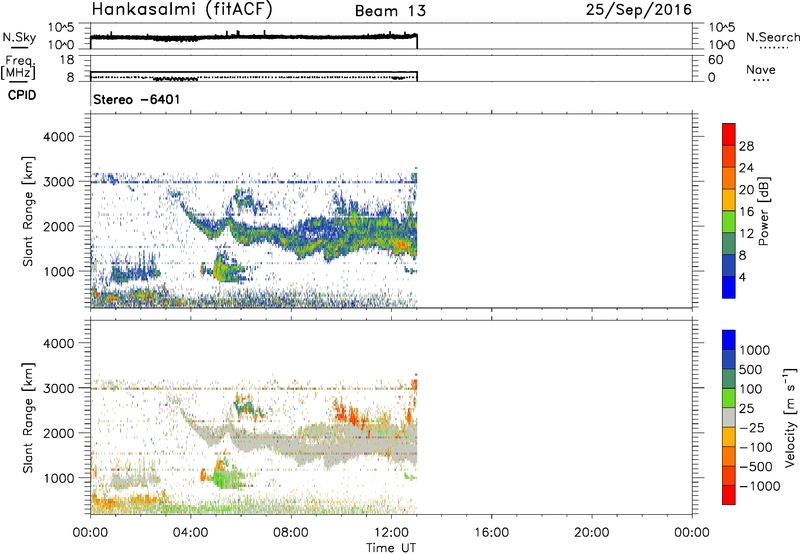This screenshot has width=800, height=554.
Task: Click the Stereo -6401 CPID text
Action: pyautogui.click(x=137, y=99)
